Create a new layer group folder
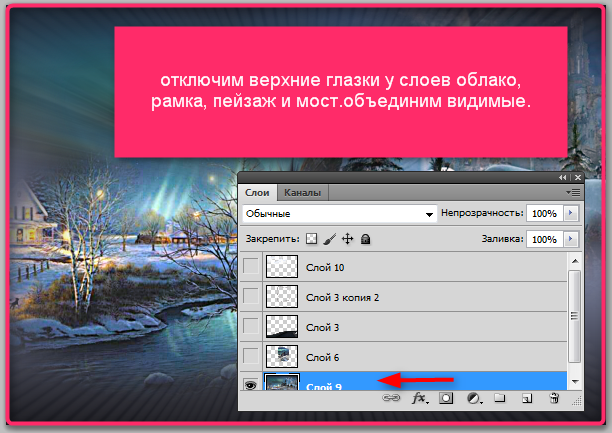The height and width of the screenshot is (433, 612). tap(500, 398)
